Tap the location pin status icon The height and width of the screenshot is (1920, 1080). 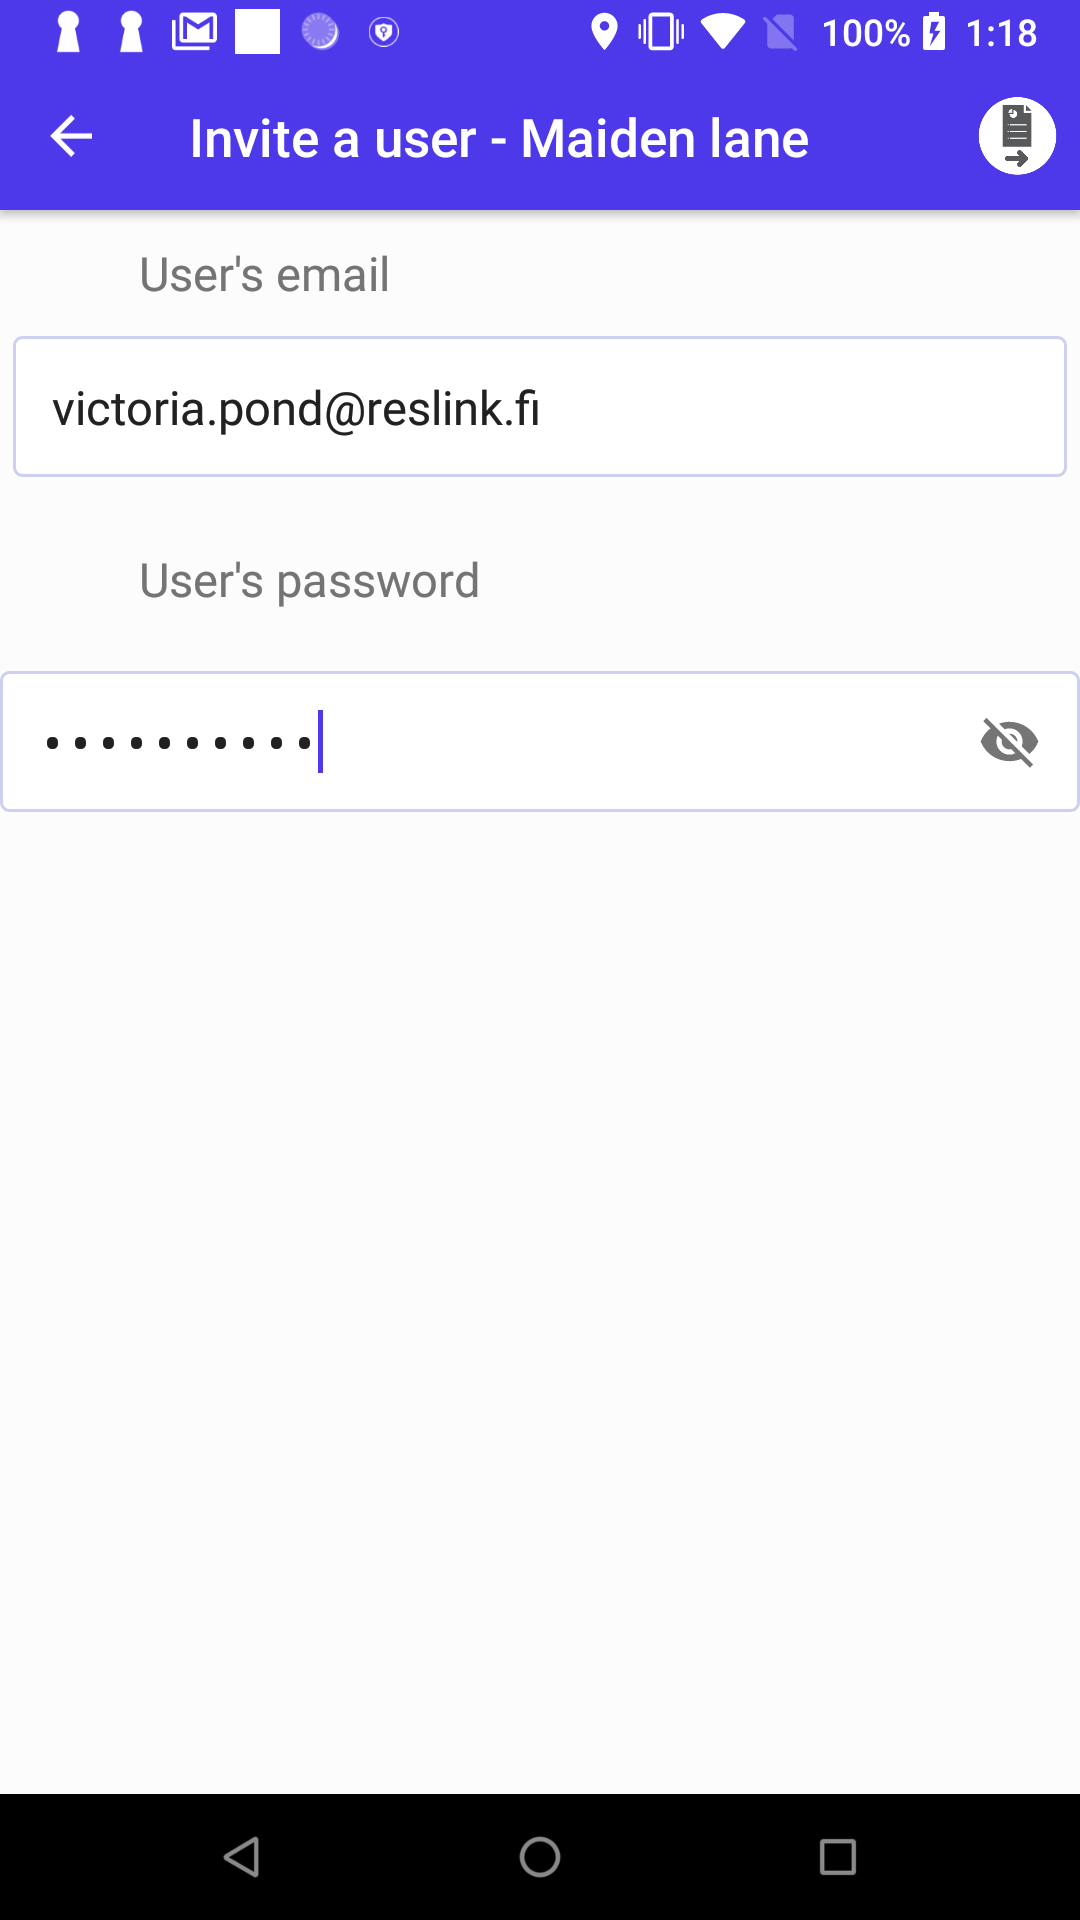pos(604,32)
